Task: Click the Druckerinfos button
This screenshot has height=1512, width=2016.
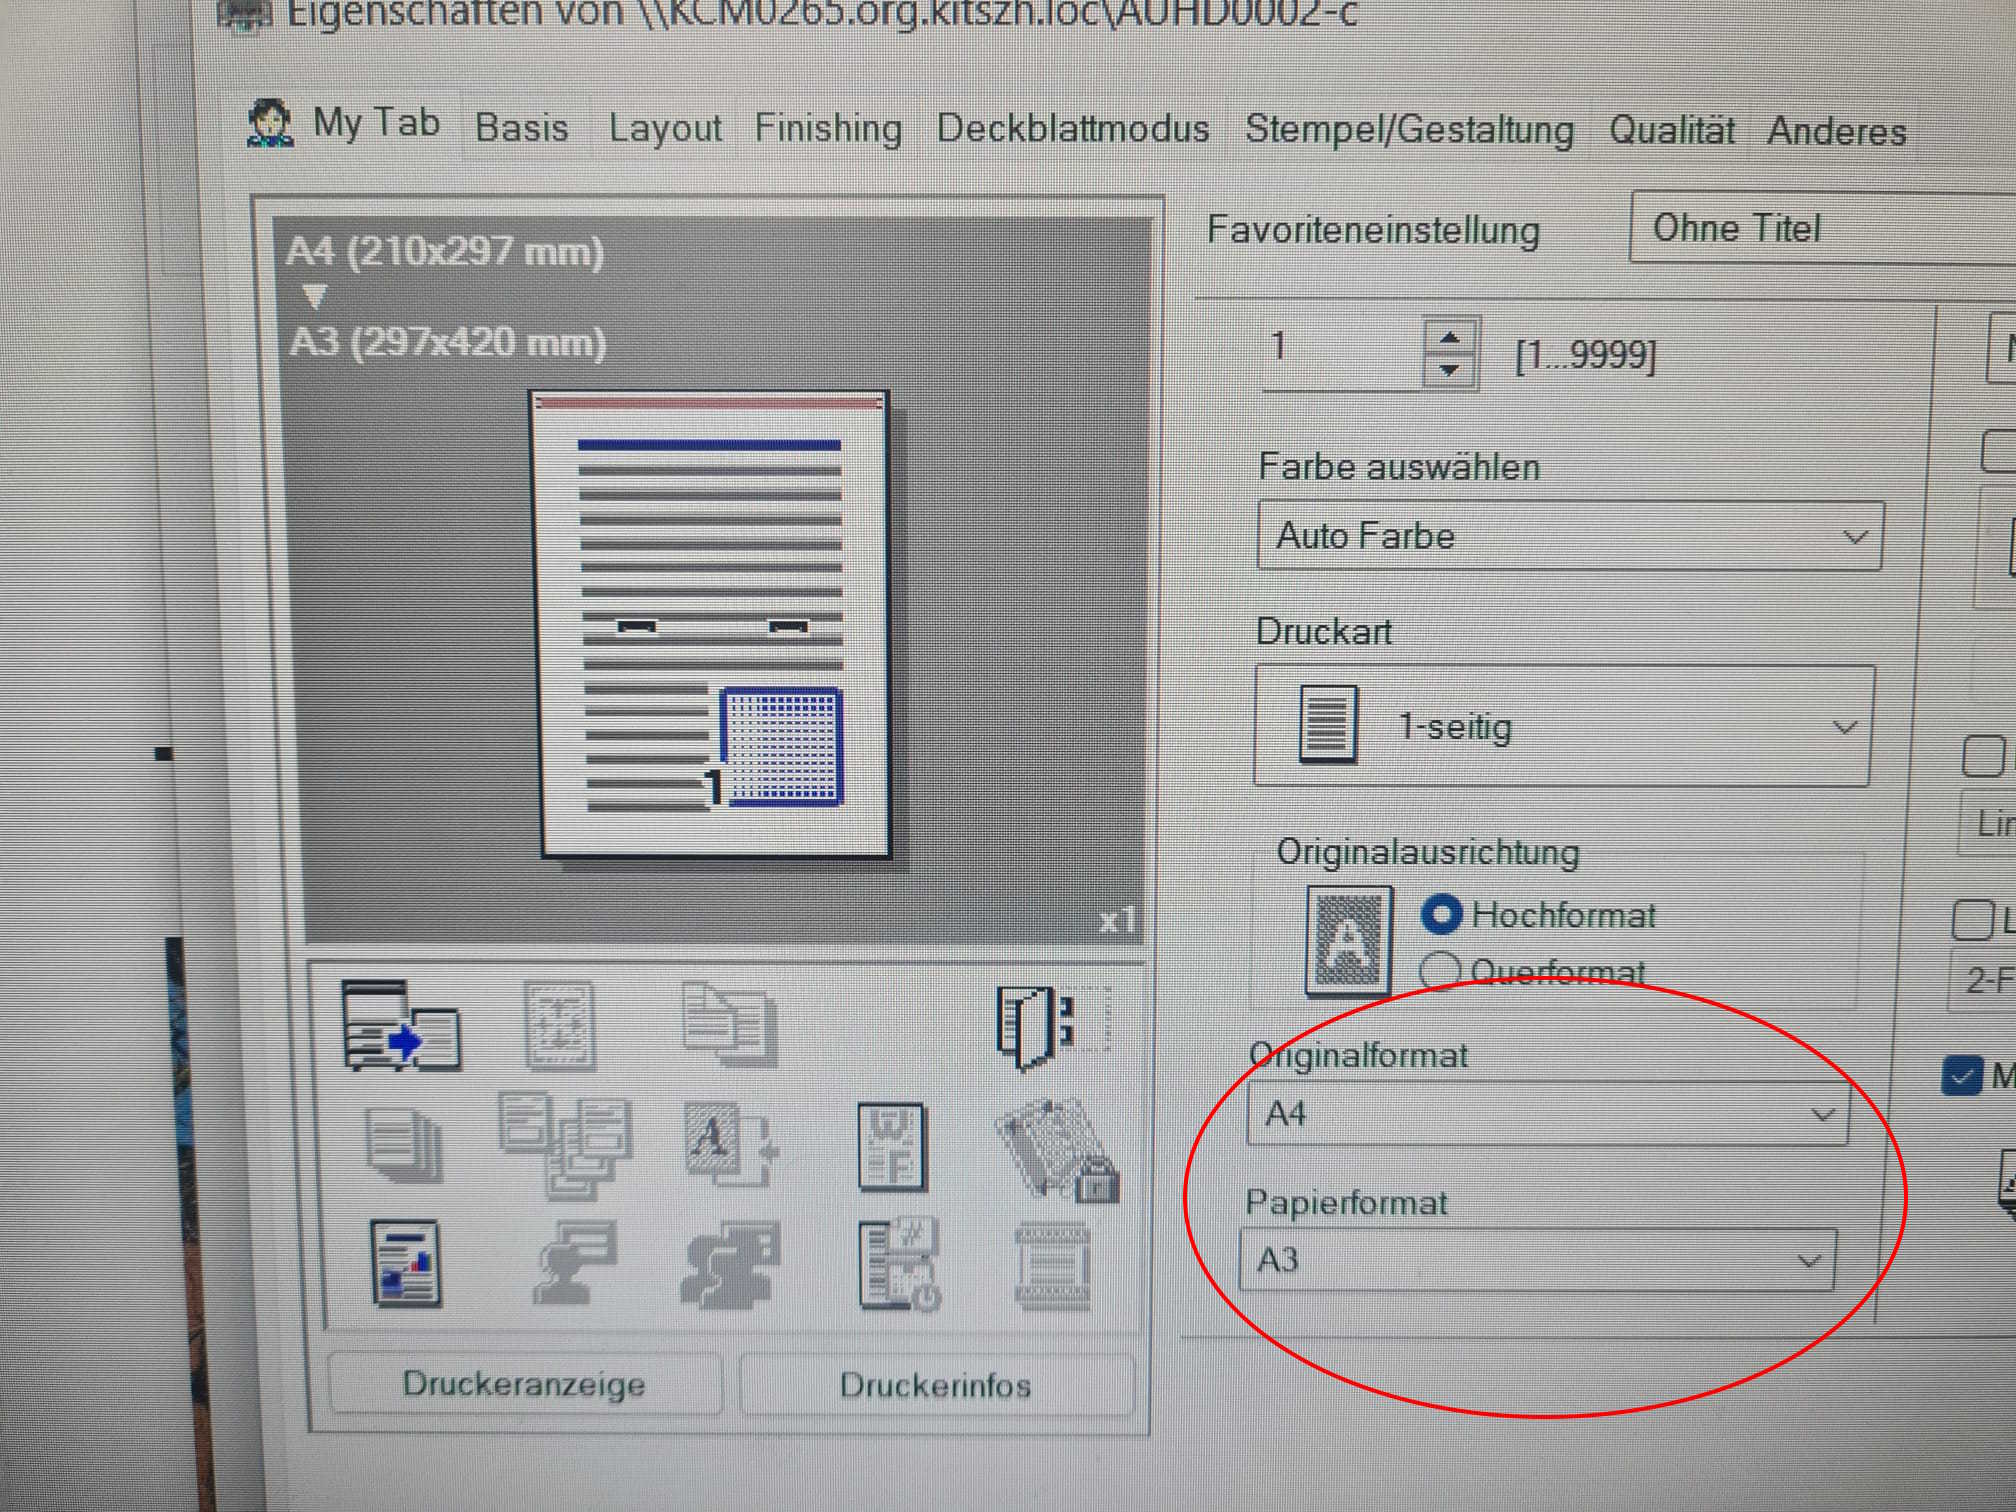Action: point(935,1385)
